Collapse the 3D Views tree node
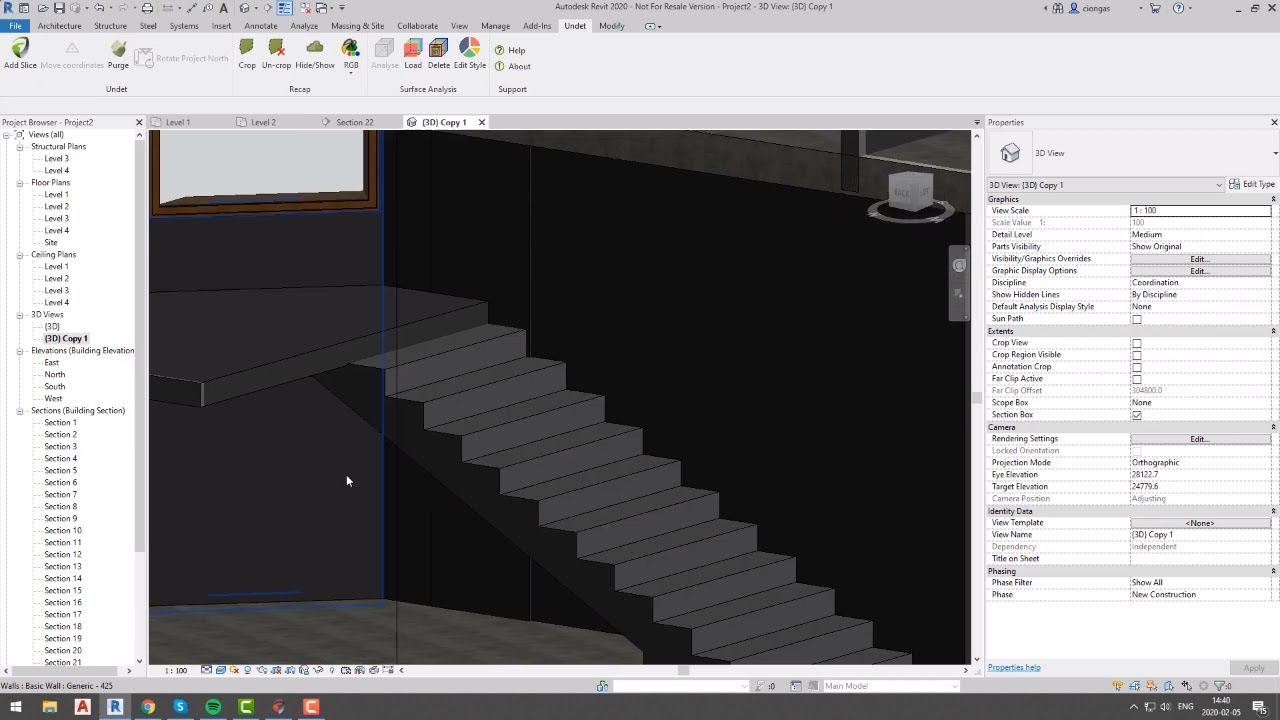The image size is (1280, 720). (x=19, y=314)
